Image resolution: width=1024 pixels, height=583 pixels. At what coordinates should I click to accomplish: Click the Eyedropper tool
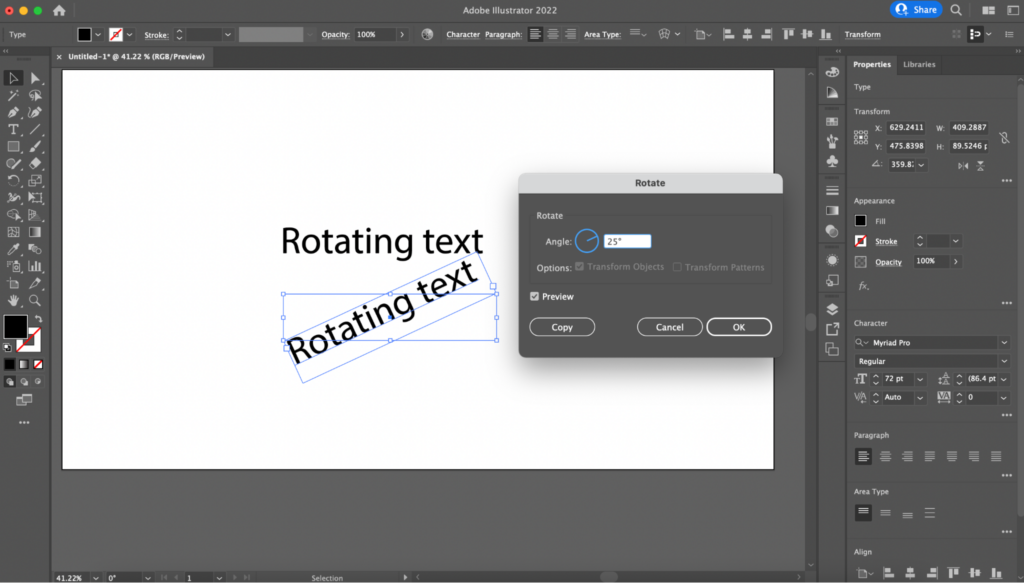coord(13,249)
